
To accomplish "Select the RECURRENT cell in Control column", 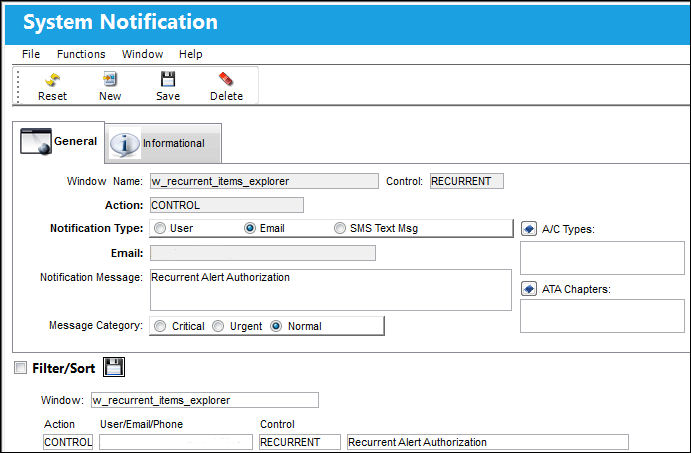I will tap(300, 442).
